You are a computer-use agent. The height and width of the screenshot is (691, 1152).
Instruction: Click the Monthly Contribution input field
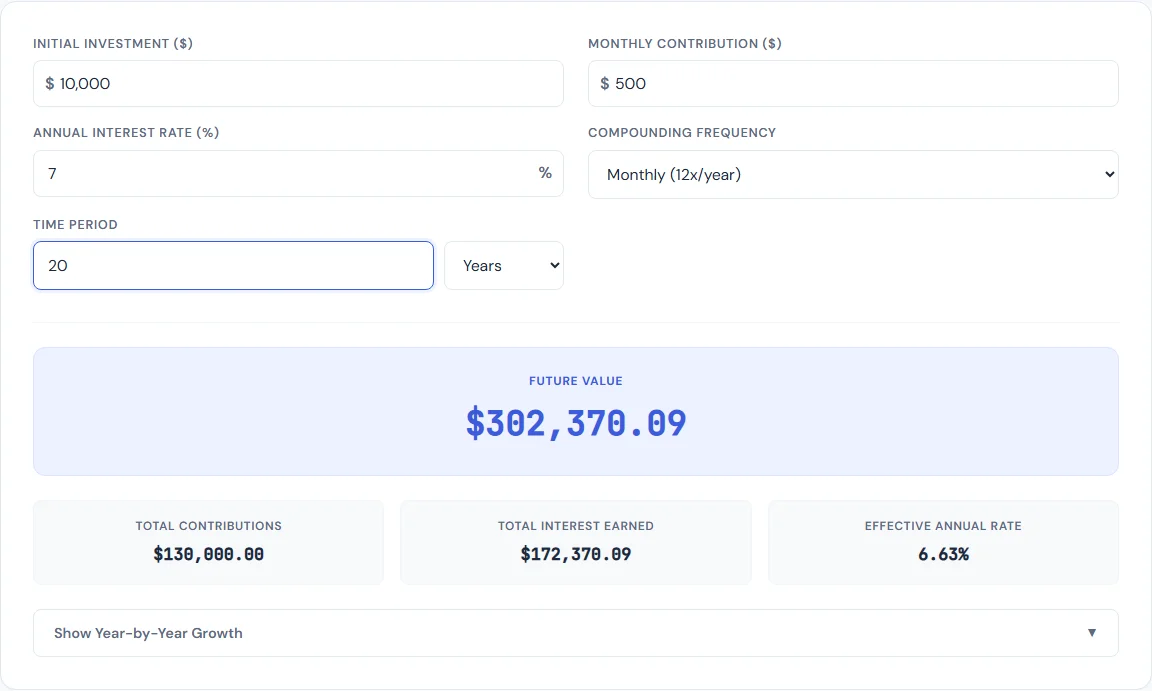click(853, 83)
